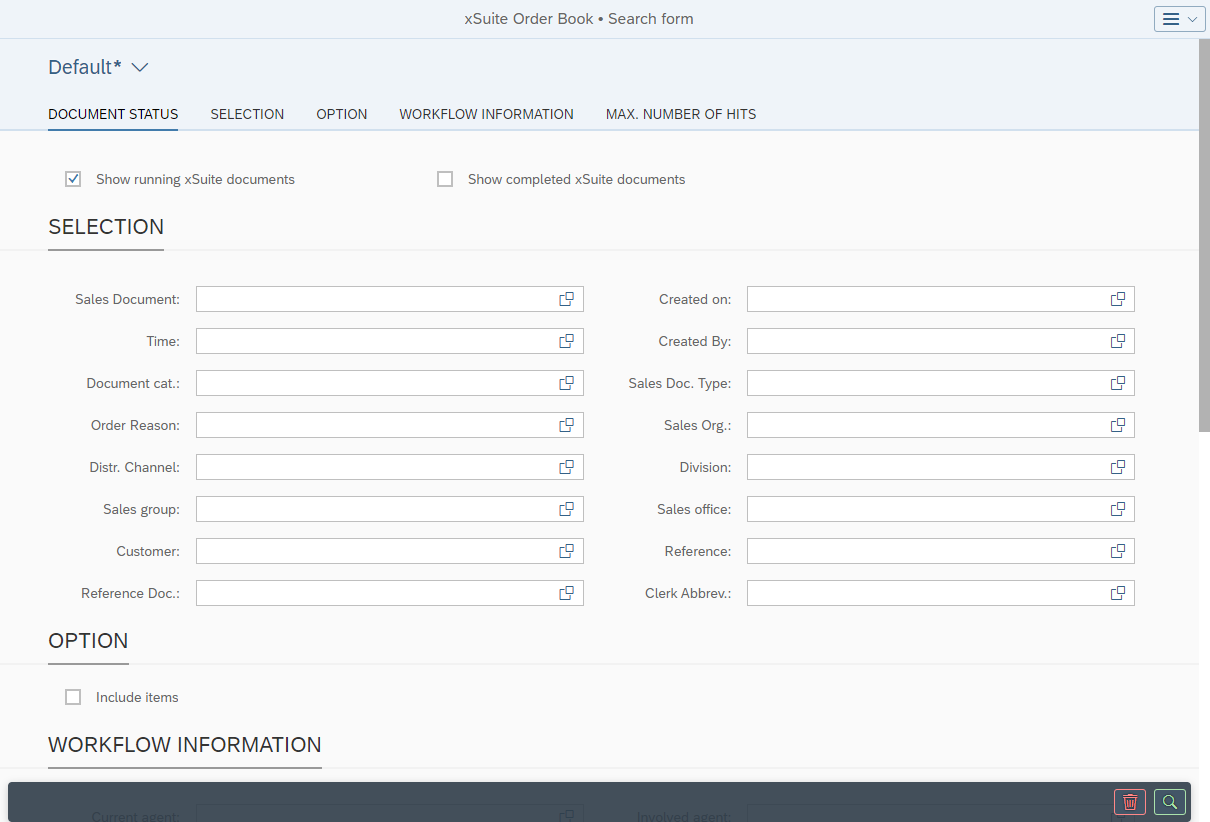Open value help icon for Sales Document field
1210x822 pixels.
566,299
